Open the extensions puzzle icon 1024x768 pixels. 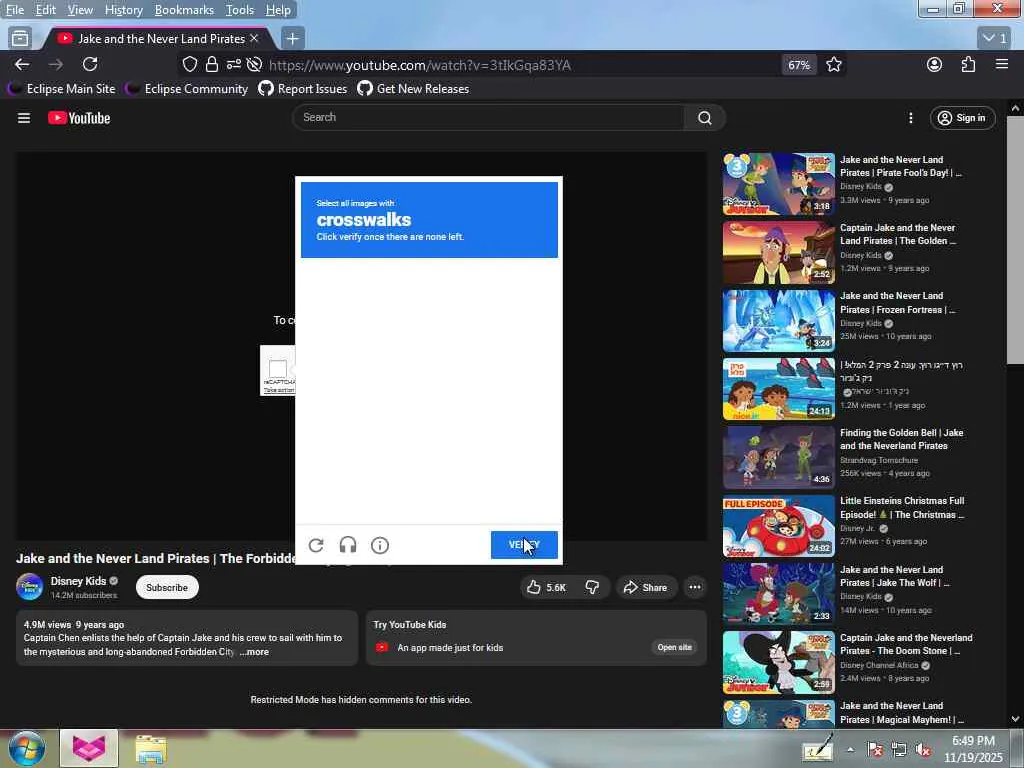[968, 64]
